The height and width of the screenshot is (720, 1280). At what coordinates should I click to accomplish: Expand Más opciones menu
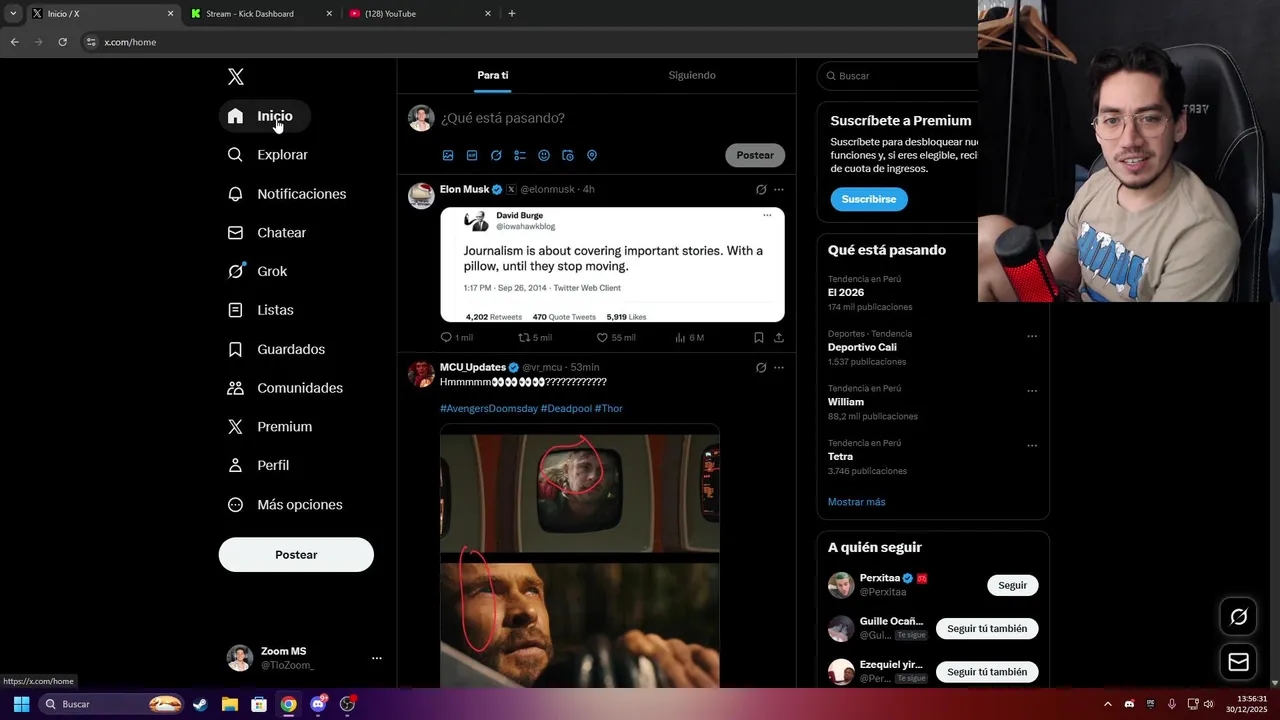pyautogui.click(x=285, y=505)
